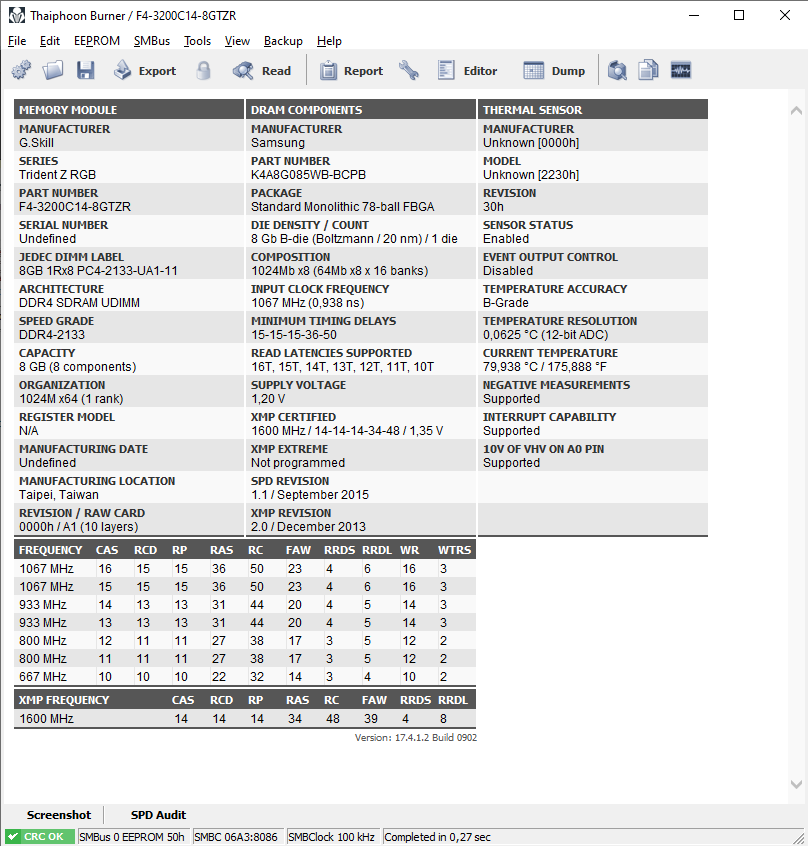Image resolution: width=808 pixels, height=846 pixels.
Task: Click the XMP FREQUENCY column header
Action: [64, 700]
